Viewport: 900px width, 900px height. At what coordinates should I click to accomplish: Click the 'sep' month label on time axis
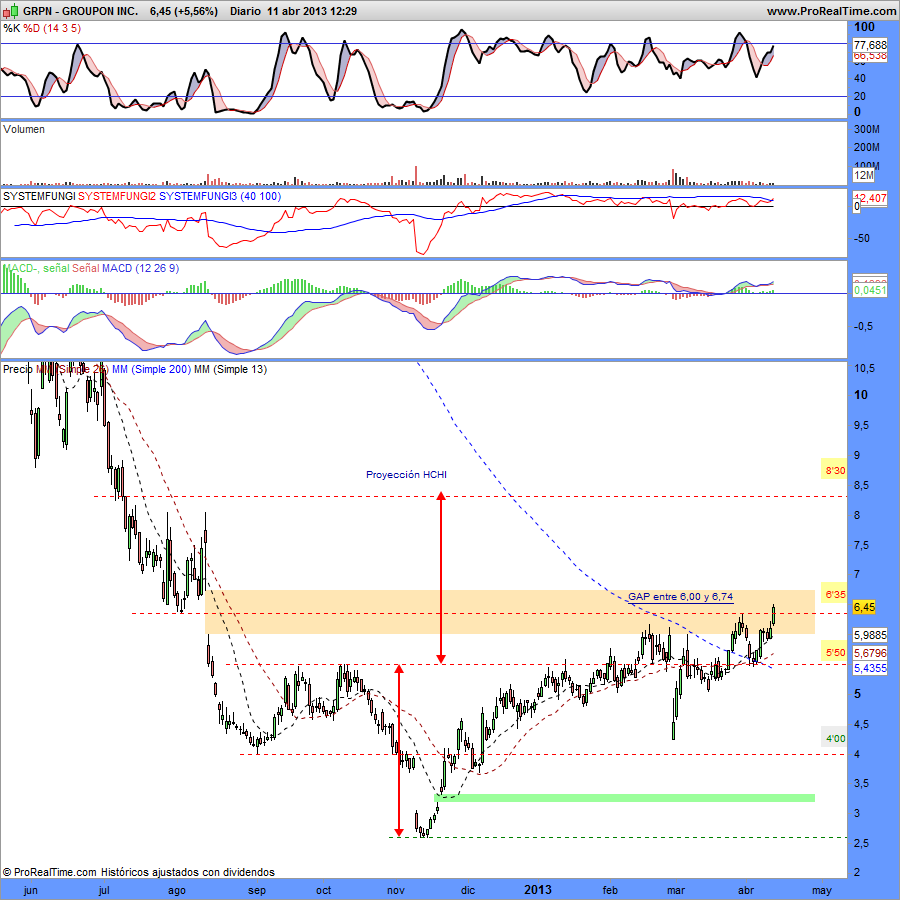[x=257, y=890]
